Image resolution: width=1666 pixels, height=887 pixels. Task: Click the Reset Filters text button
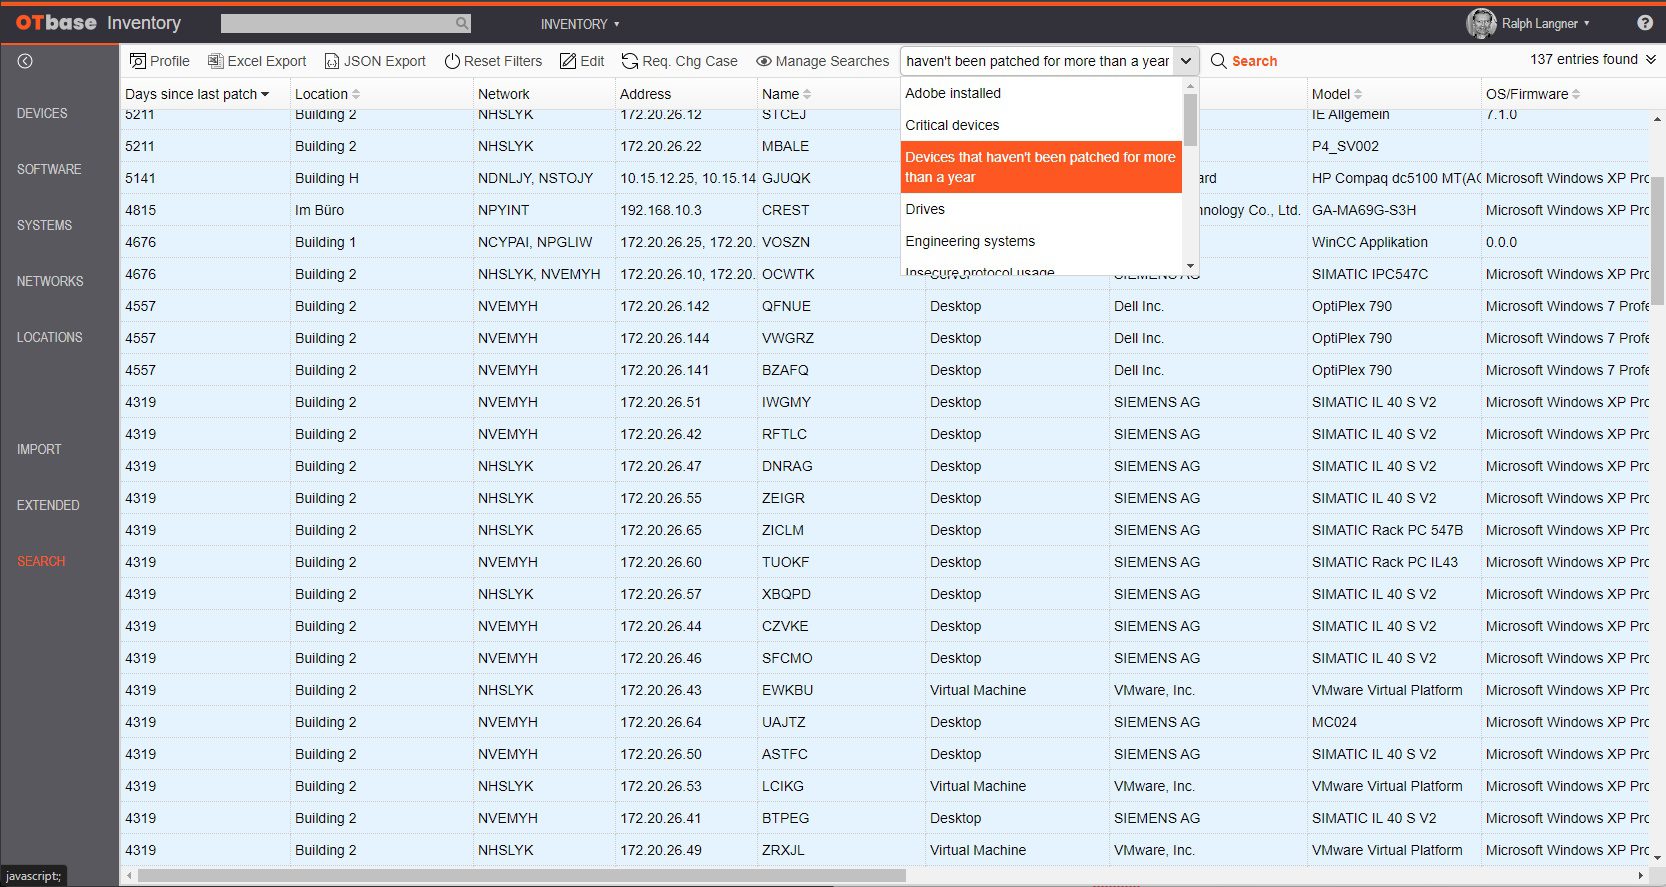(503, 61)
